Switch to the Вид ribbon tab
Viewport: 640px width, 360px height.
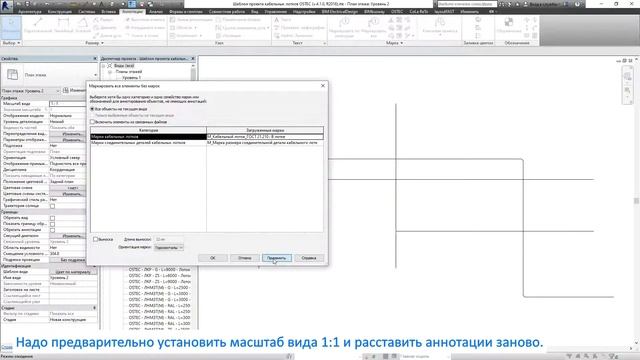[x=255, y=11]
